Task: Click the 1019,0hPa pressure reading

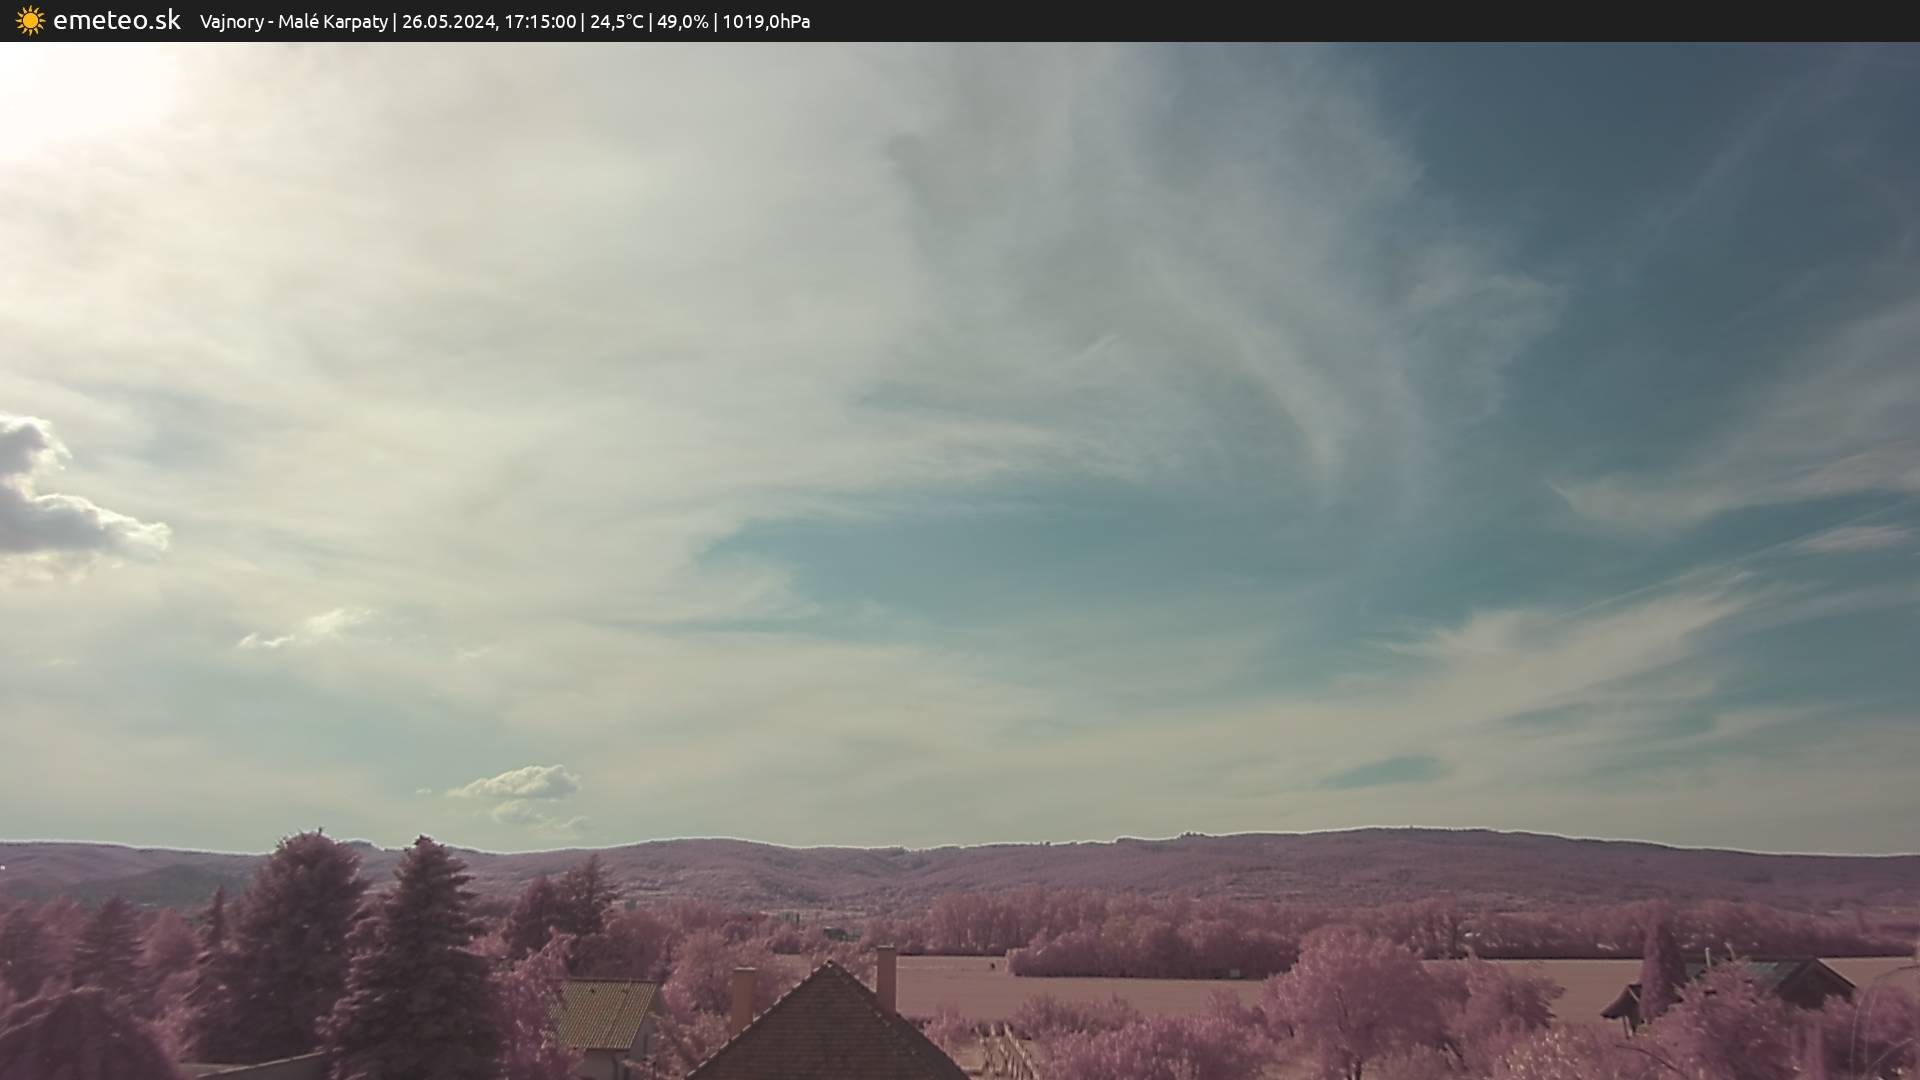Action: coord(766,22)
